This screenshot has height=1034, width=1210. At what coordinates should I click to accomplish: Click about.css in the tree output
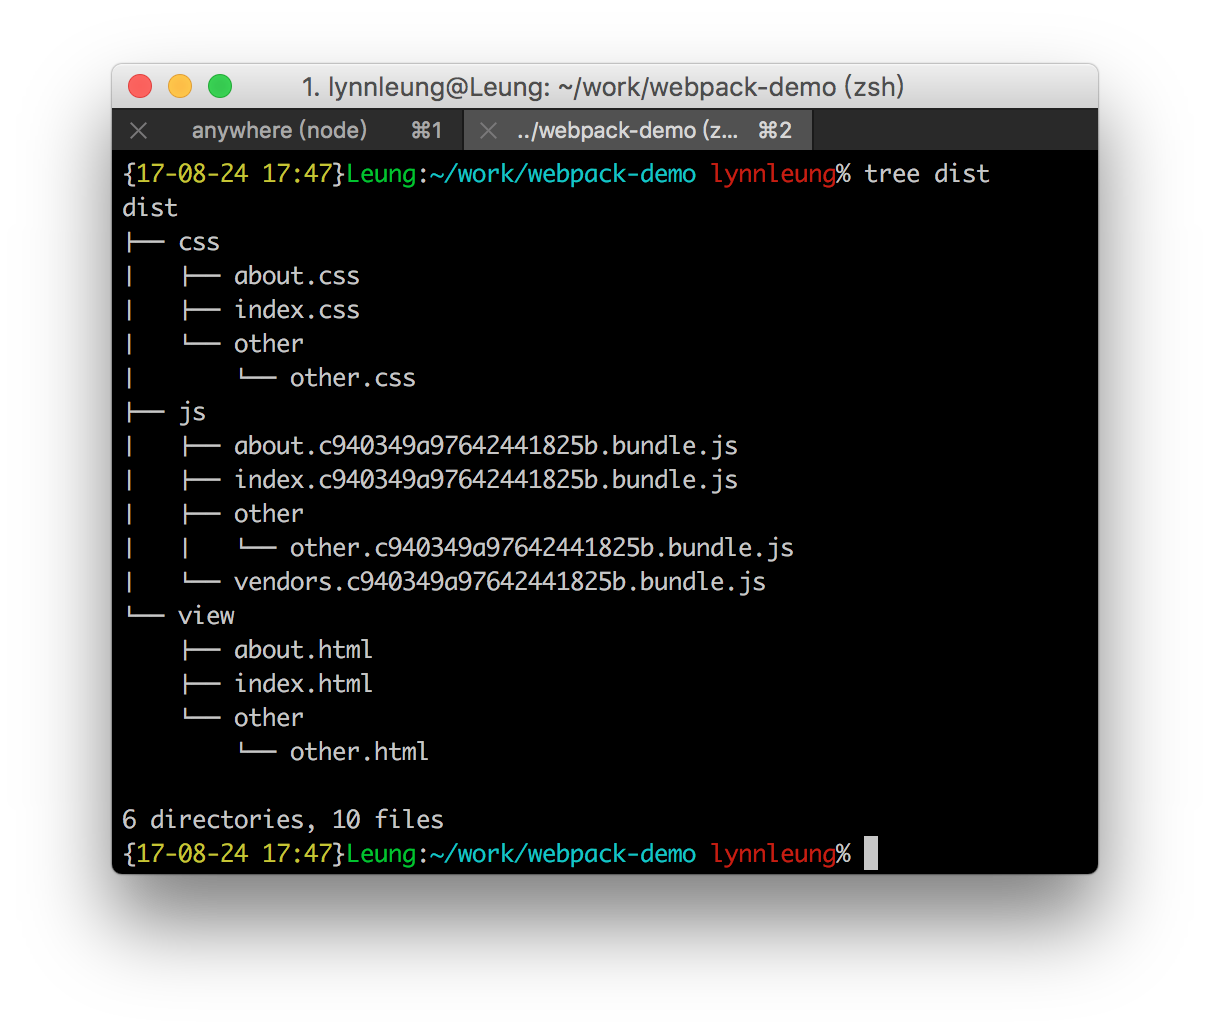click(x=296, y=276)
